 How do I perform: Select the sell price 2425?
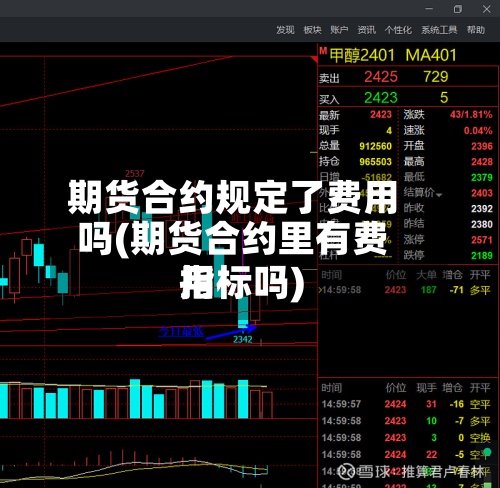pos(381,77)
